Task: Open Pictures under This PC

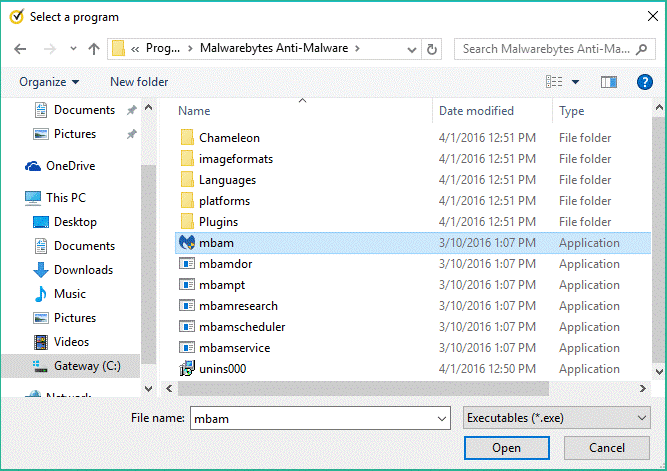Action: 65,318
